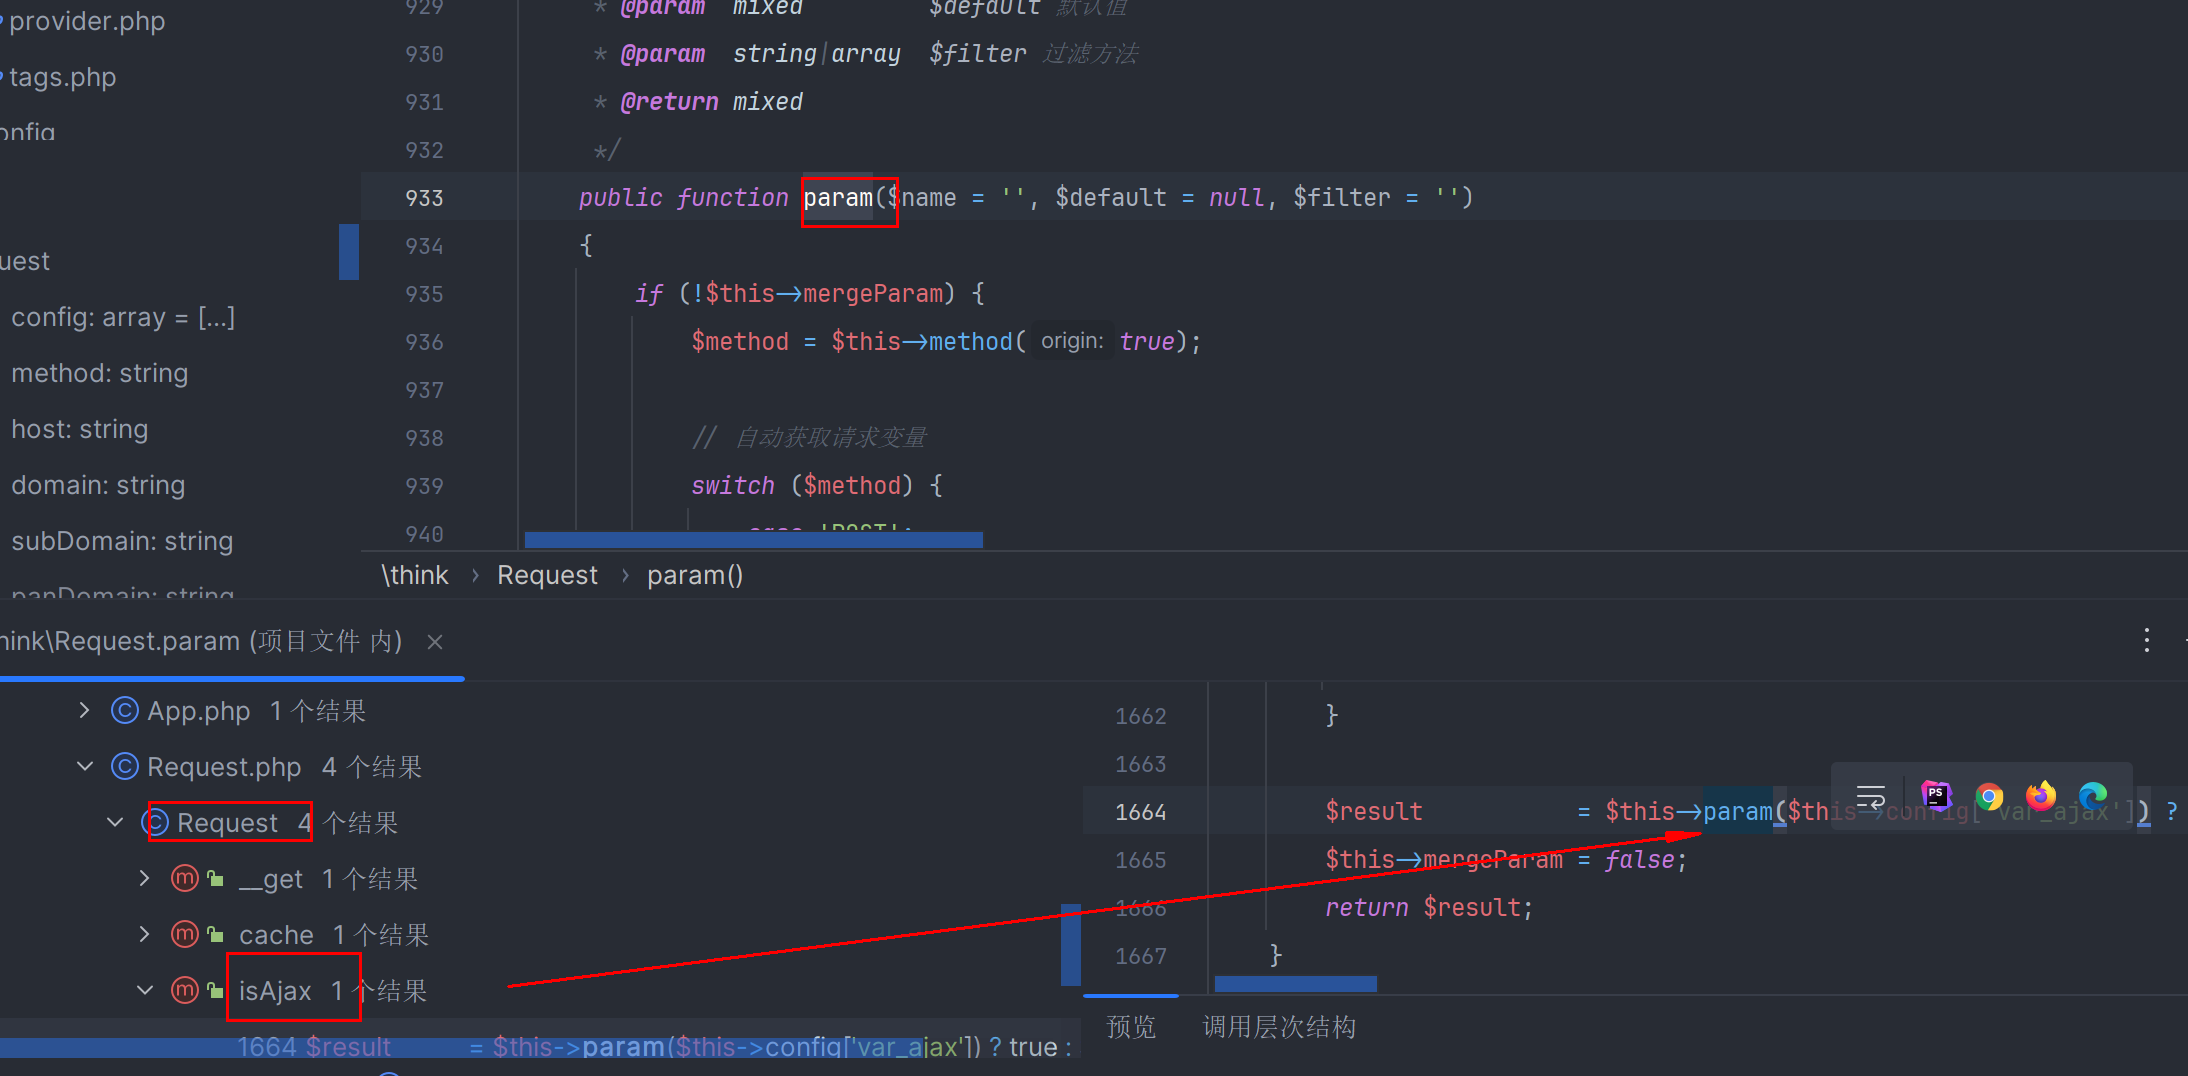
Task: Click param call on preview line 1664
Action: [1737, 812]
